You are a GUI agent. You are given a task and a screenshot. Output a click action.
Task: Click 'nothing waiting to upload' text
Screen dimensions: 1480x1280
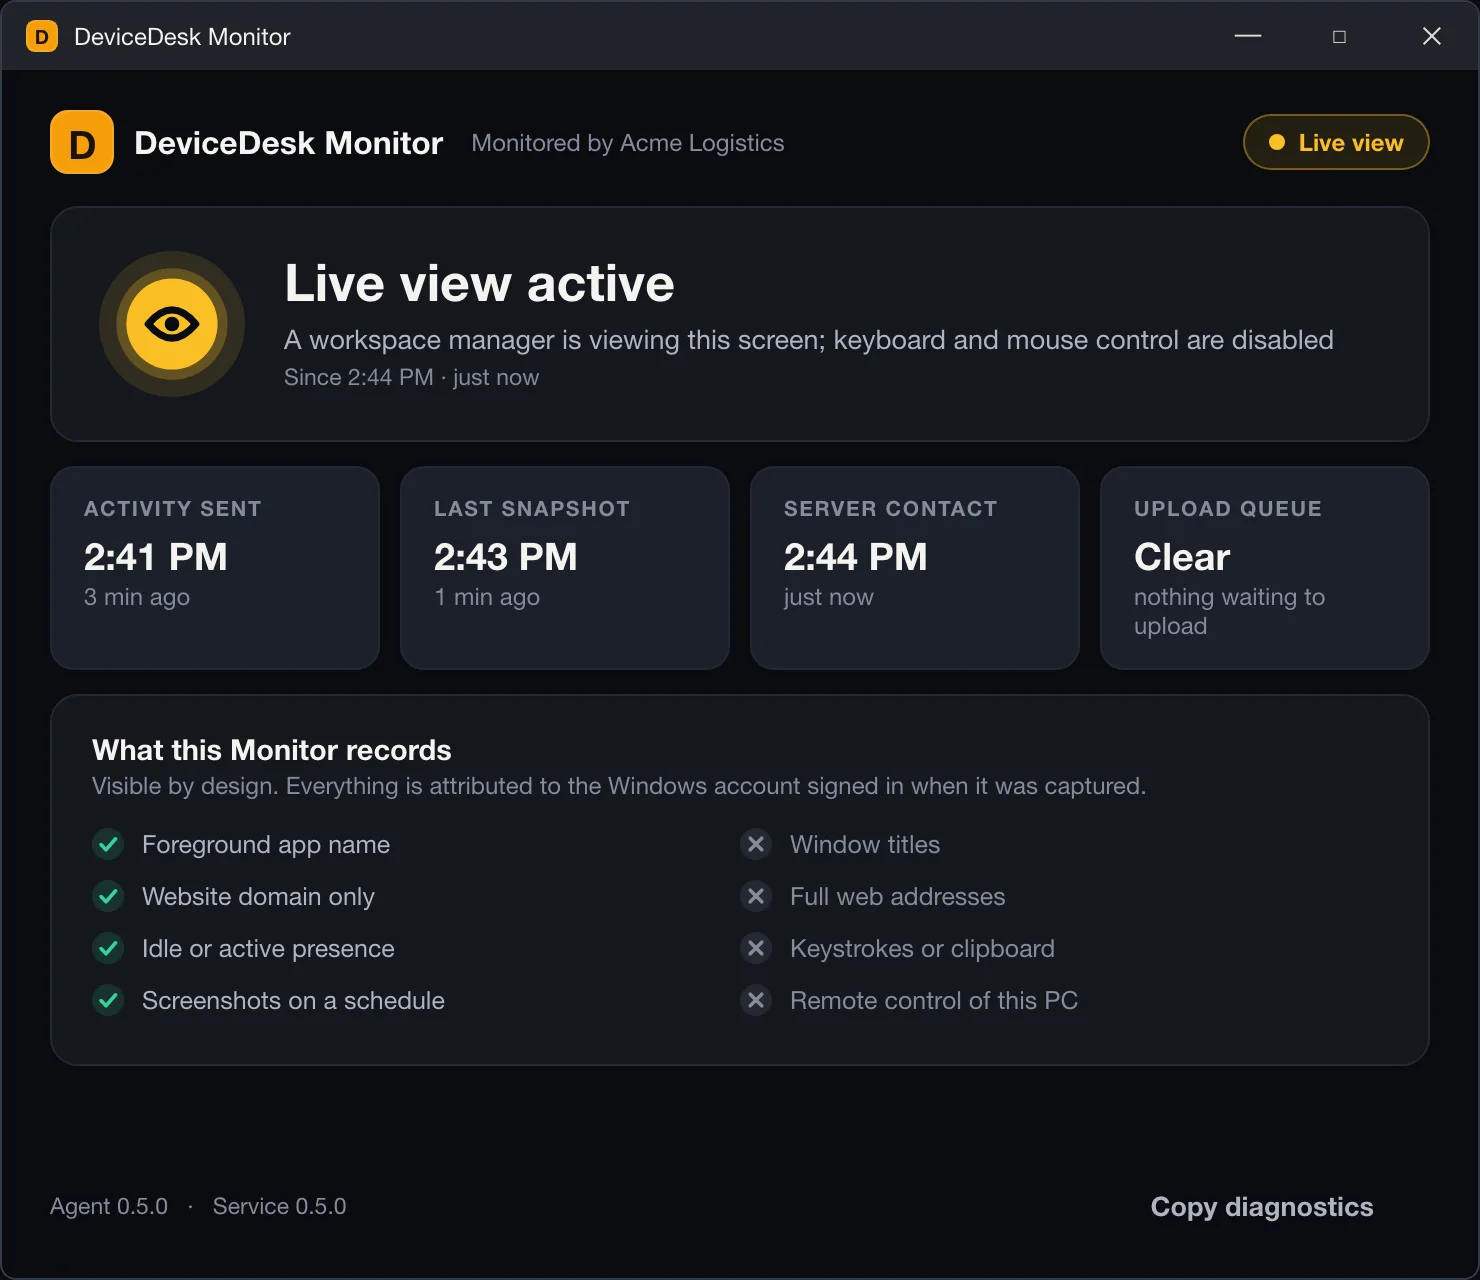coord(1230,611)
